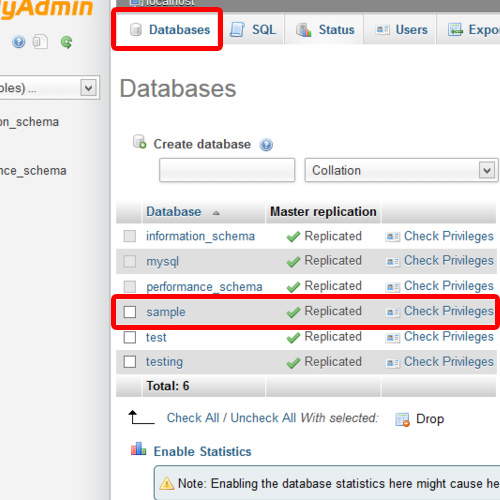Click the Drop button for selected databases
The image size is (500, 500).
tap(430, 419)
